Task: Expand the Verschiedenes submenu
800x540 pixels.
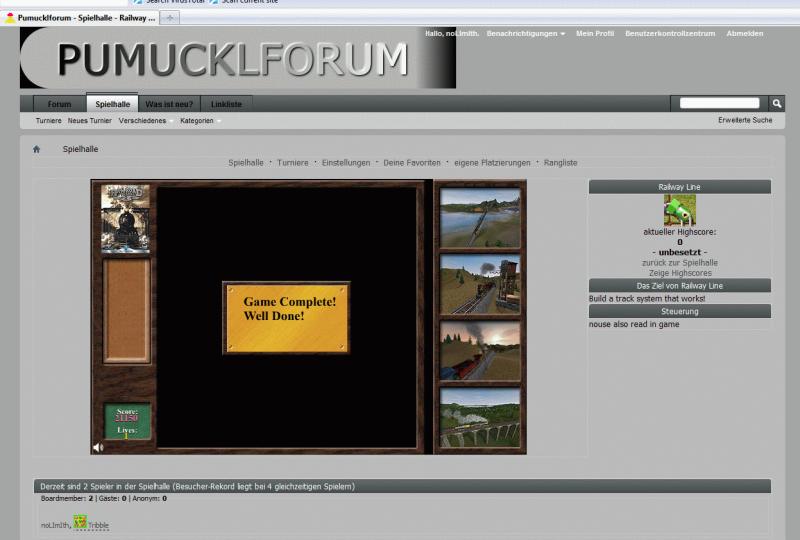Action: pos(145,121)
